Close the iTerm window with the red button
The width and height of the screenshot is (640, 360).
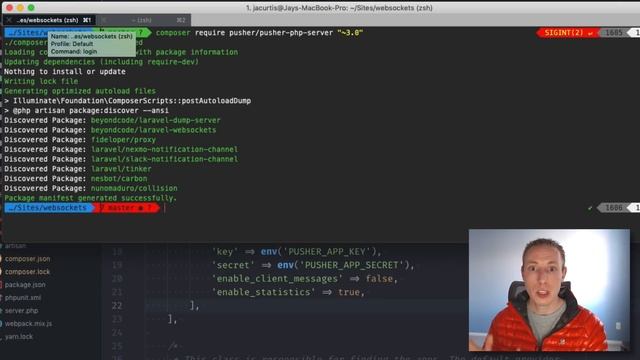click(9, 7)
